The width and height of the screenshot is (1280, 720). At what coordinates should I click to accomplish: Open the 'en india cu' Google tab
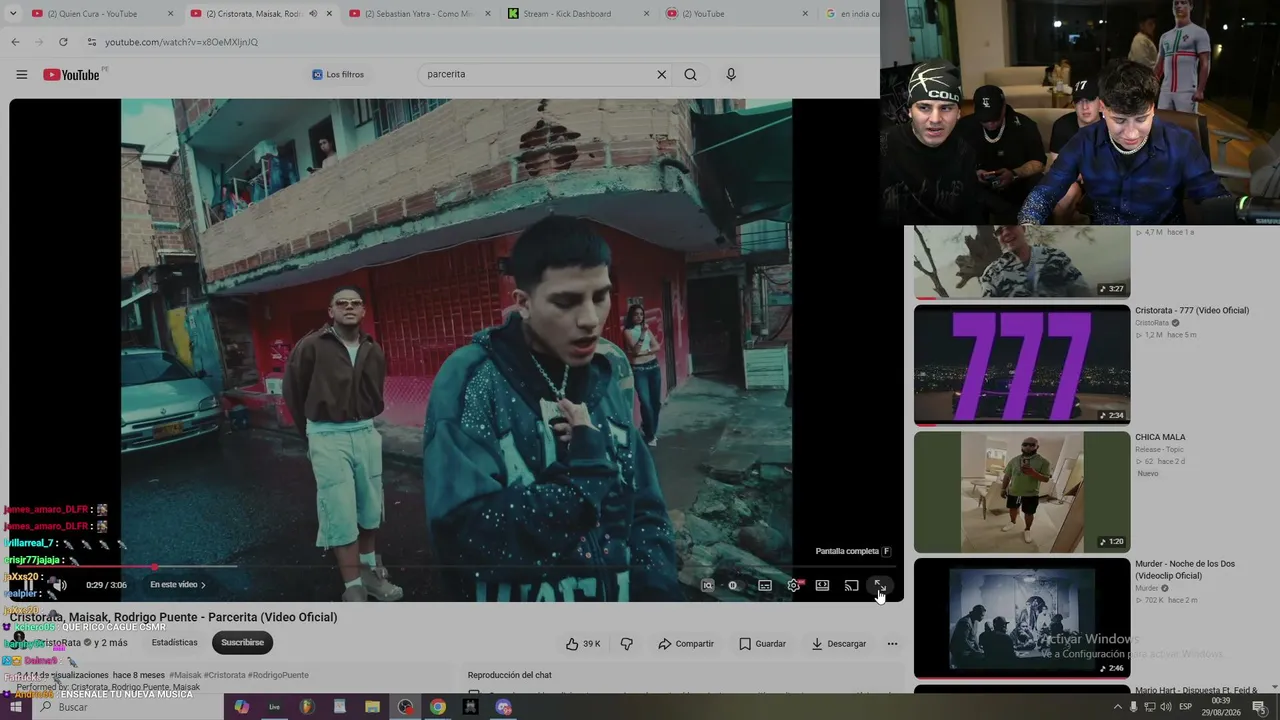click(x=850, y=14)
